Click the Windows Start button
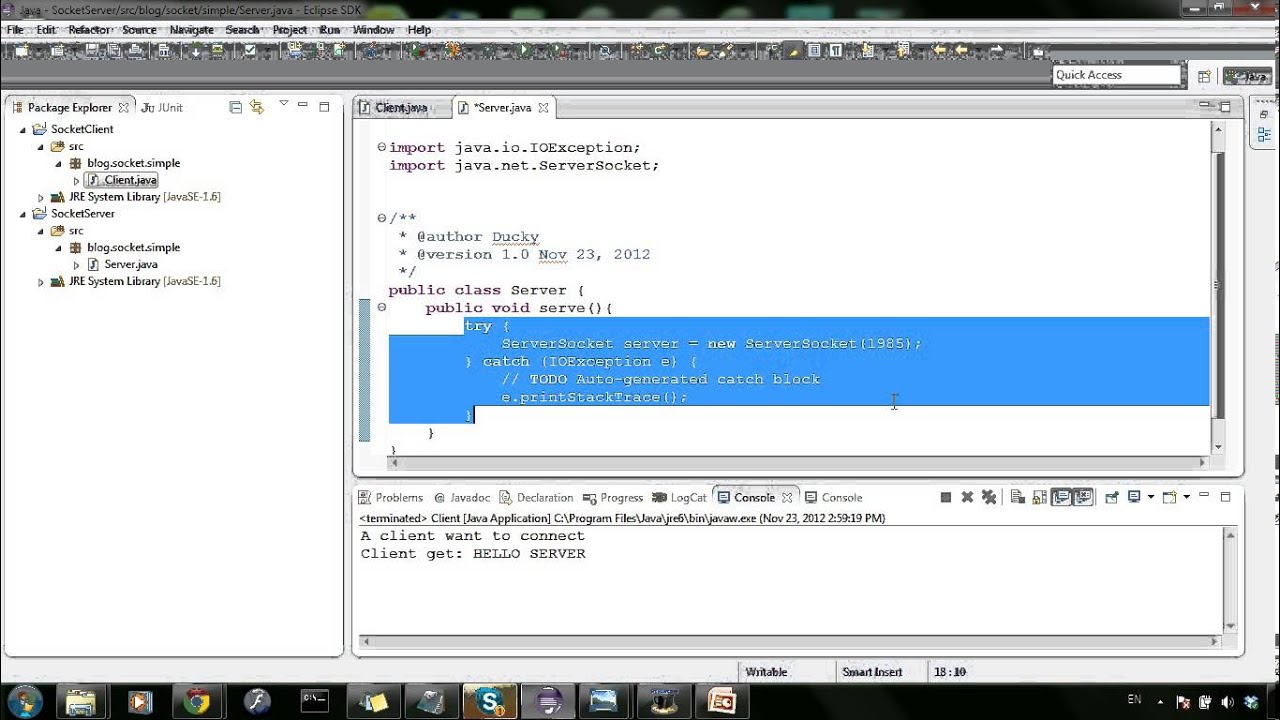The image size is (1280, 720). point(24,700)
